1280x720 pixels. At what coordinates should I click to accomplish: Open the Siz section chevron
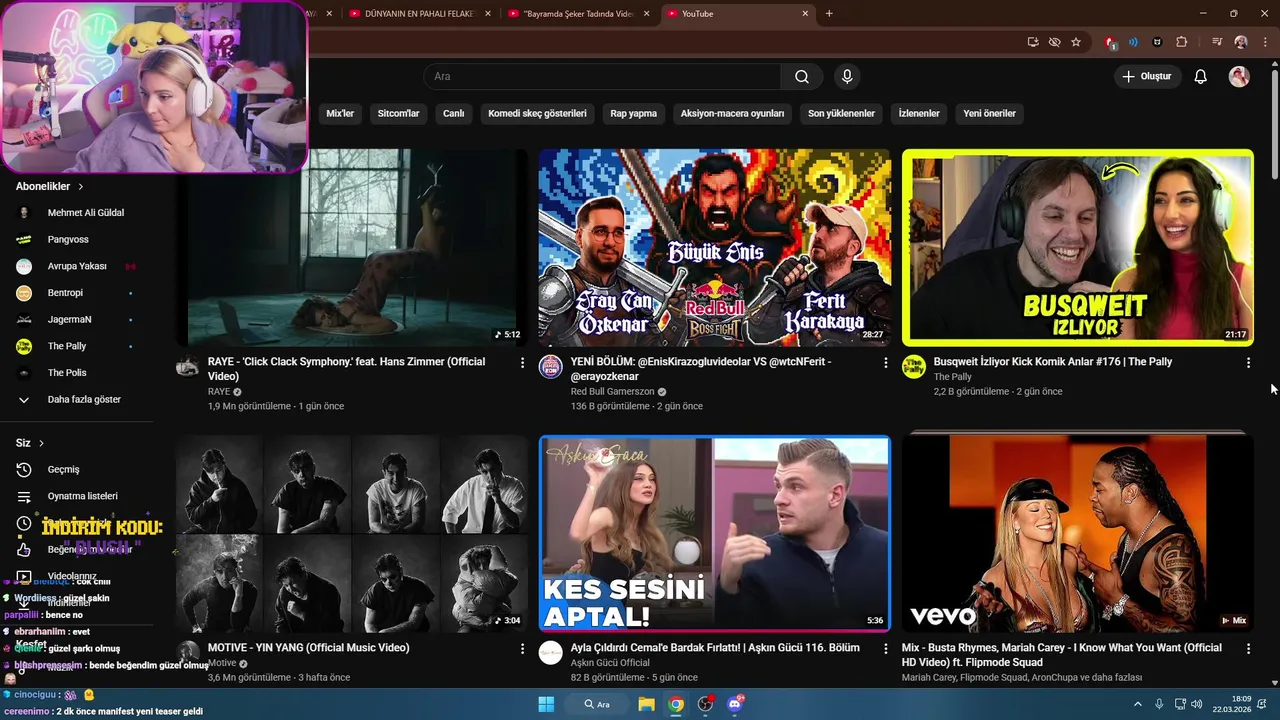pyautogui.click(x=41, y=443)
